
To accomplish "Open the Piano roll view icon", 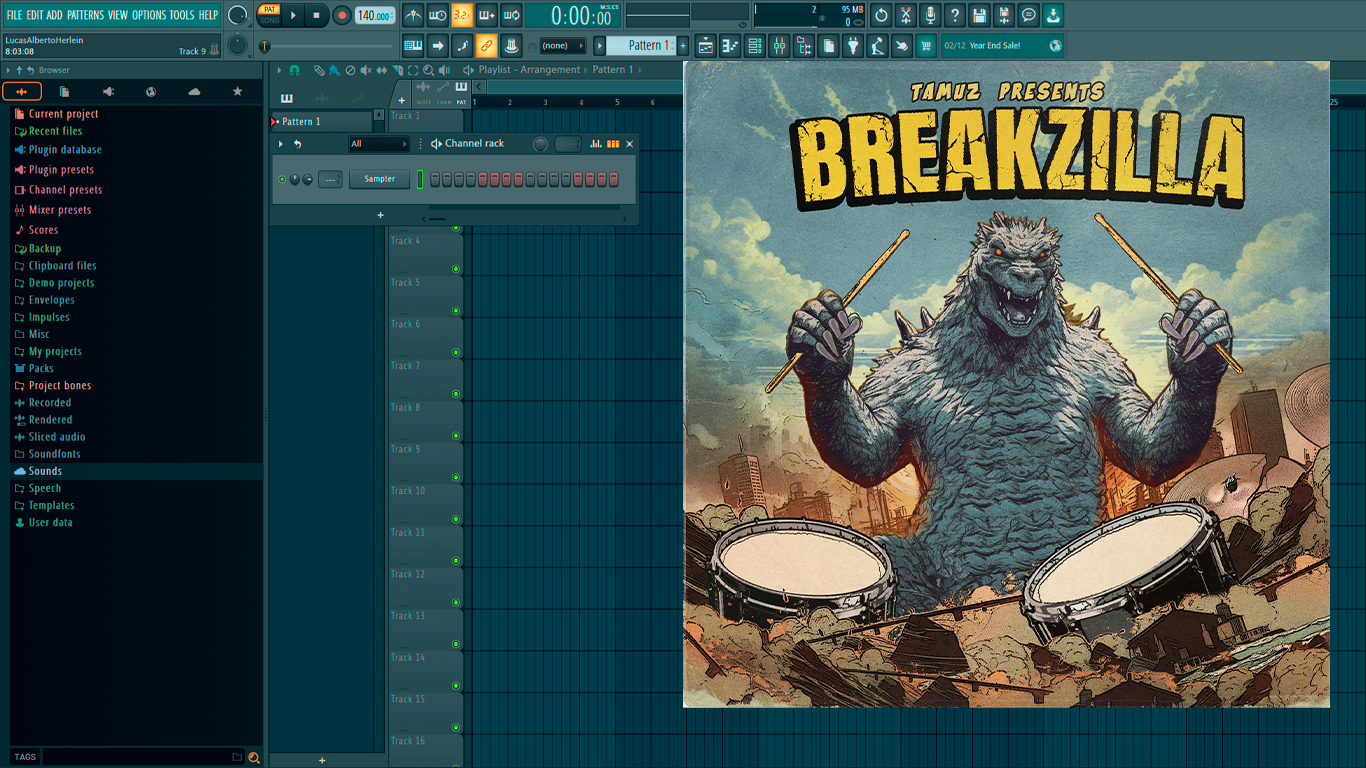I will click(x=730, y=46).
